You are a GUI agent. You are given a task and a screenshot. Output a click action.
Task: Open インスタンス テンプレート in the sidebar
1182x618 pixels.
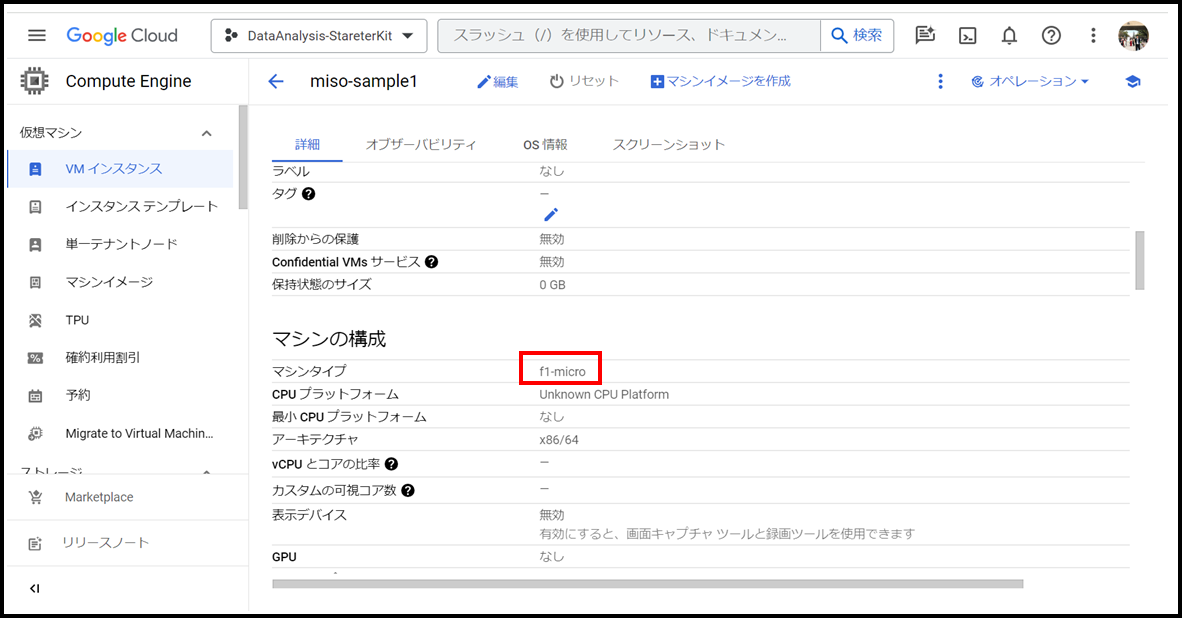click(141, 207)
